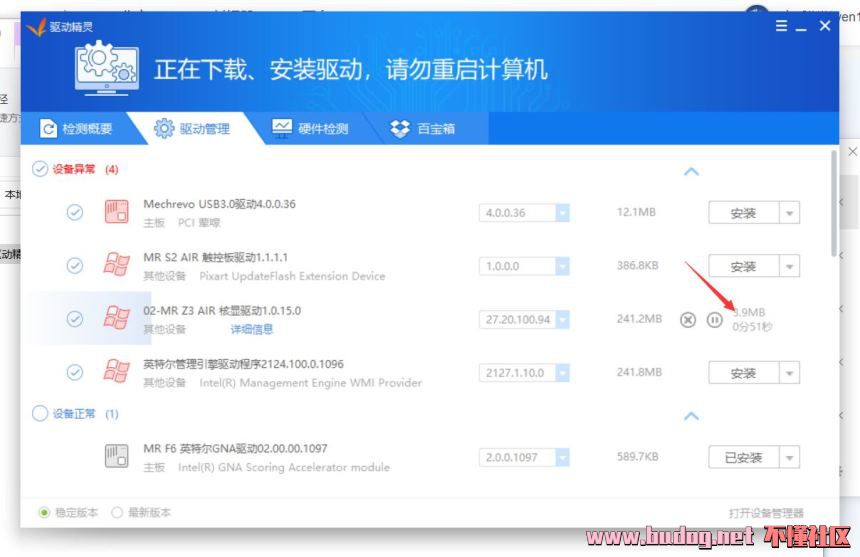
Task: Click 已安装 button for MR F6 GNA driver
Action: pos(744,457)
